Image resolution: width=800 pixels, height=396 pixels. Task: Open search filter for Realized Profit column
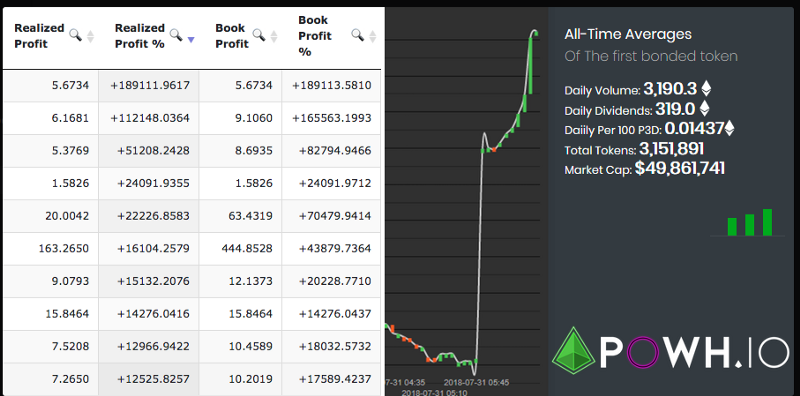point(76,35)
